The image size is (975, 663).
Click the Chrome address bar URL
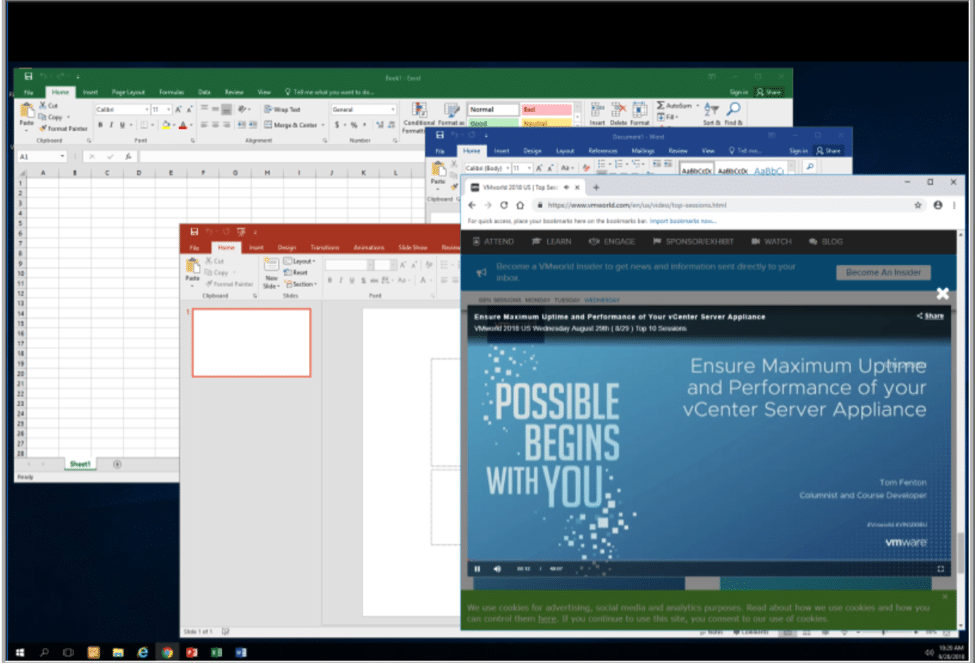coord(637,205)
